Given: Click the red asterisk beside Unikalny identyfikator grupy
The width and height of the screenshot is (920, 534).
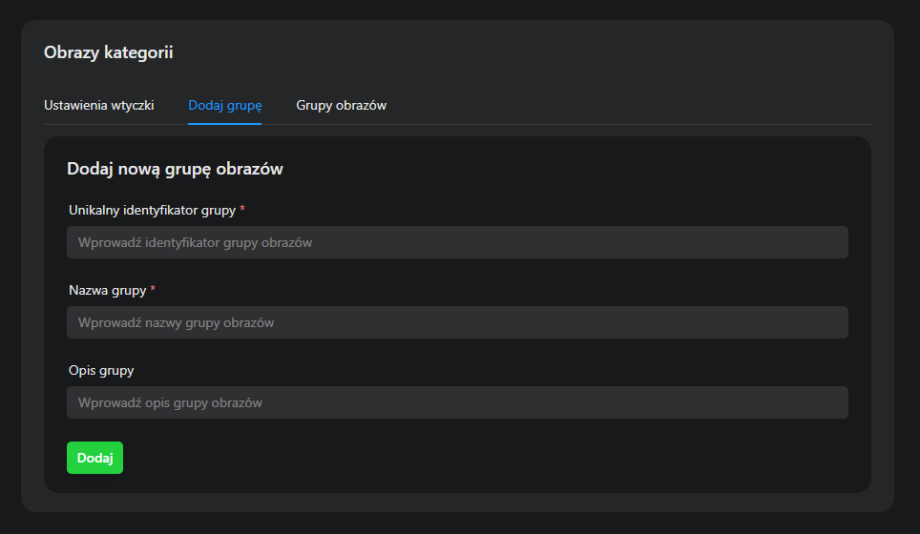Looking at the screenshot, I should pyautogui.click(x=242, y=209).
